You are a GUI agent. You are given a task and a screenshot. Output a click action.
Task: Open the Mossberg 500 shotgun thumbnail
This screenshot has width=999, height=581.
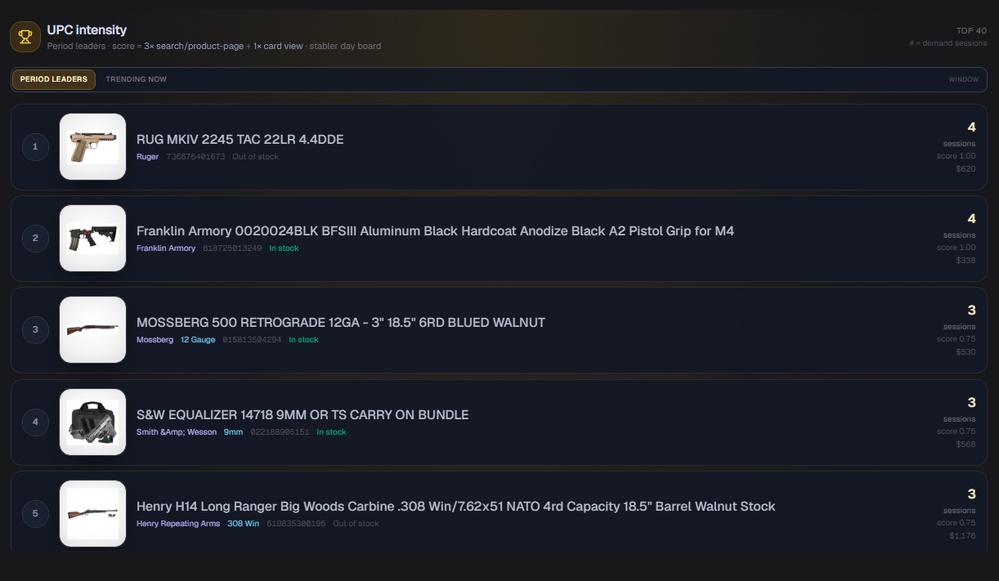92,329
